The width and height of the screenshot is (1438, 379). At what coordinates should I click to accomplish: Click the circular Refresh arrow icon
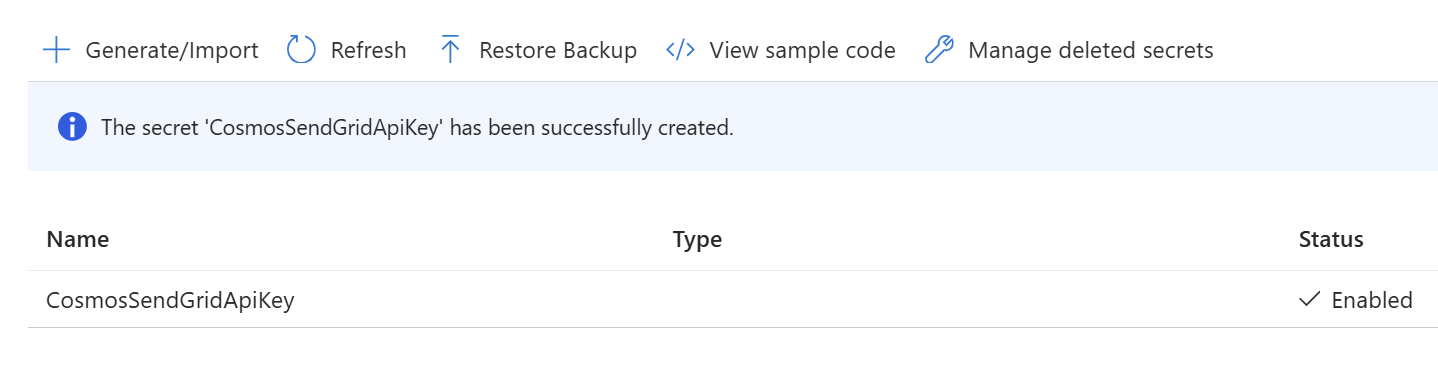click(301, 50)
